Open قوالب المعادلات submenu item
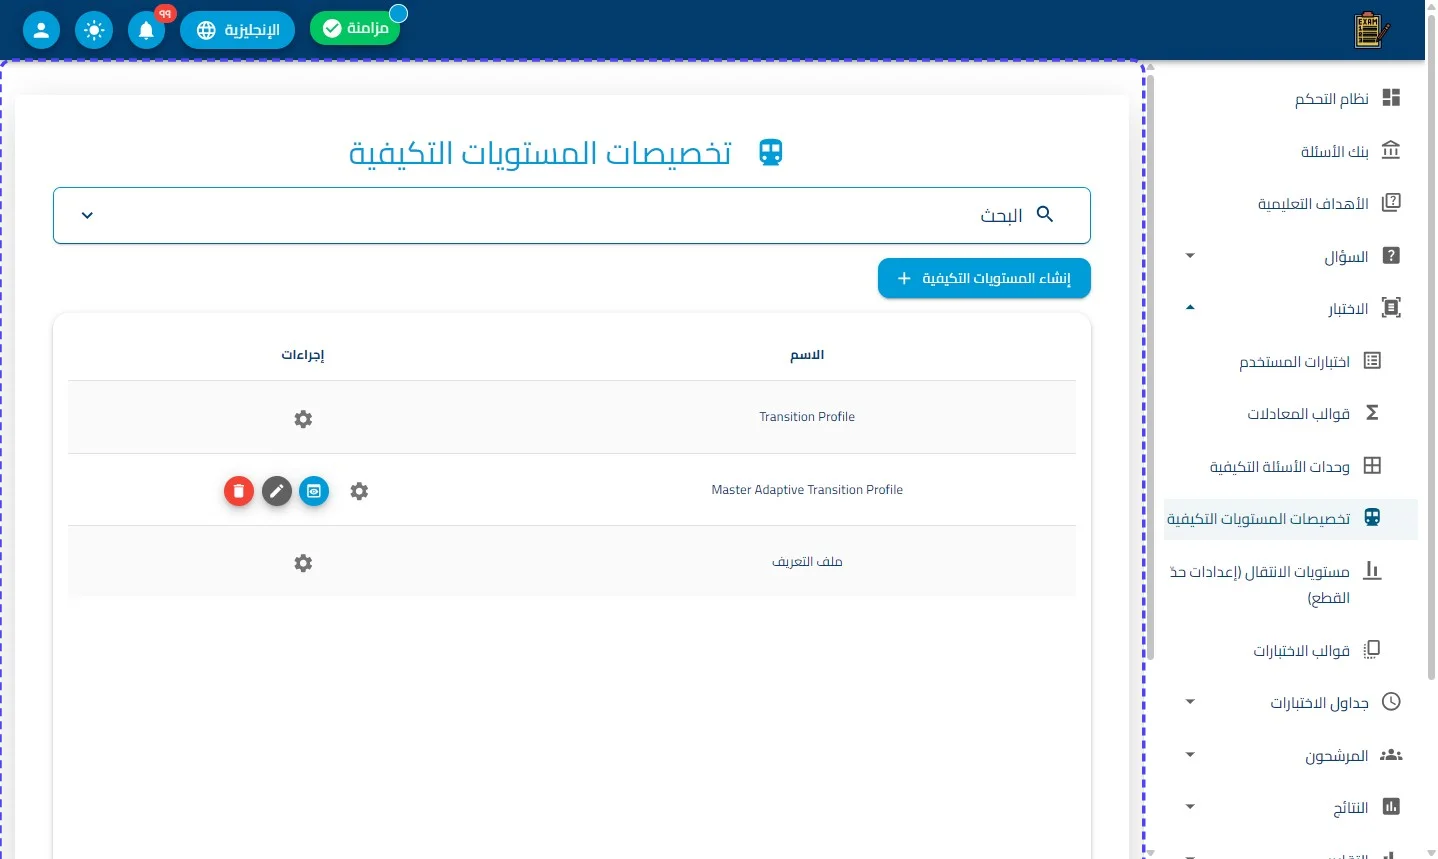Viewport: 1438px width, 859px height. (1290, 413)
